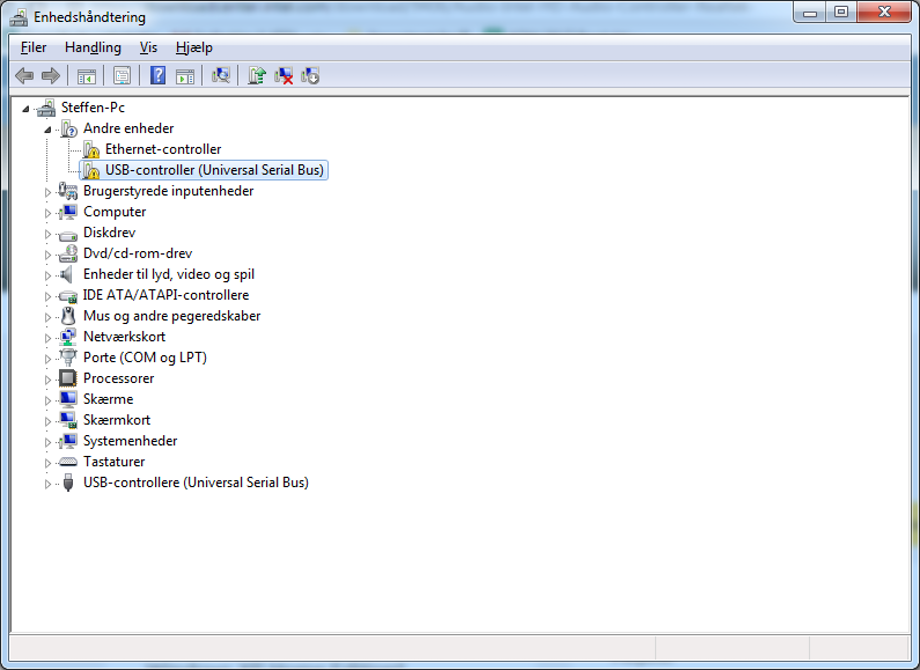
Task: Toggle the console tree visibility icon
Action: [86, 75]
